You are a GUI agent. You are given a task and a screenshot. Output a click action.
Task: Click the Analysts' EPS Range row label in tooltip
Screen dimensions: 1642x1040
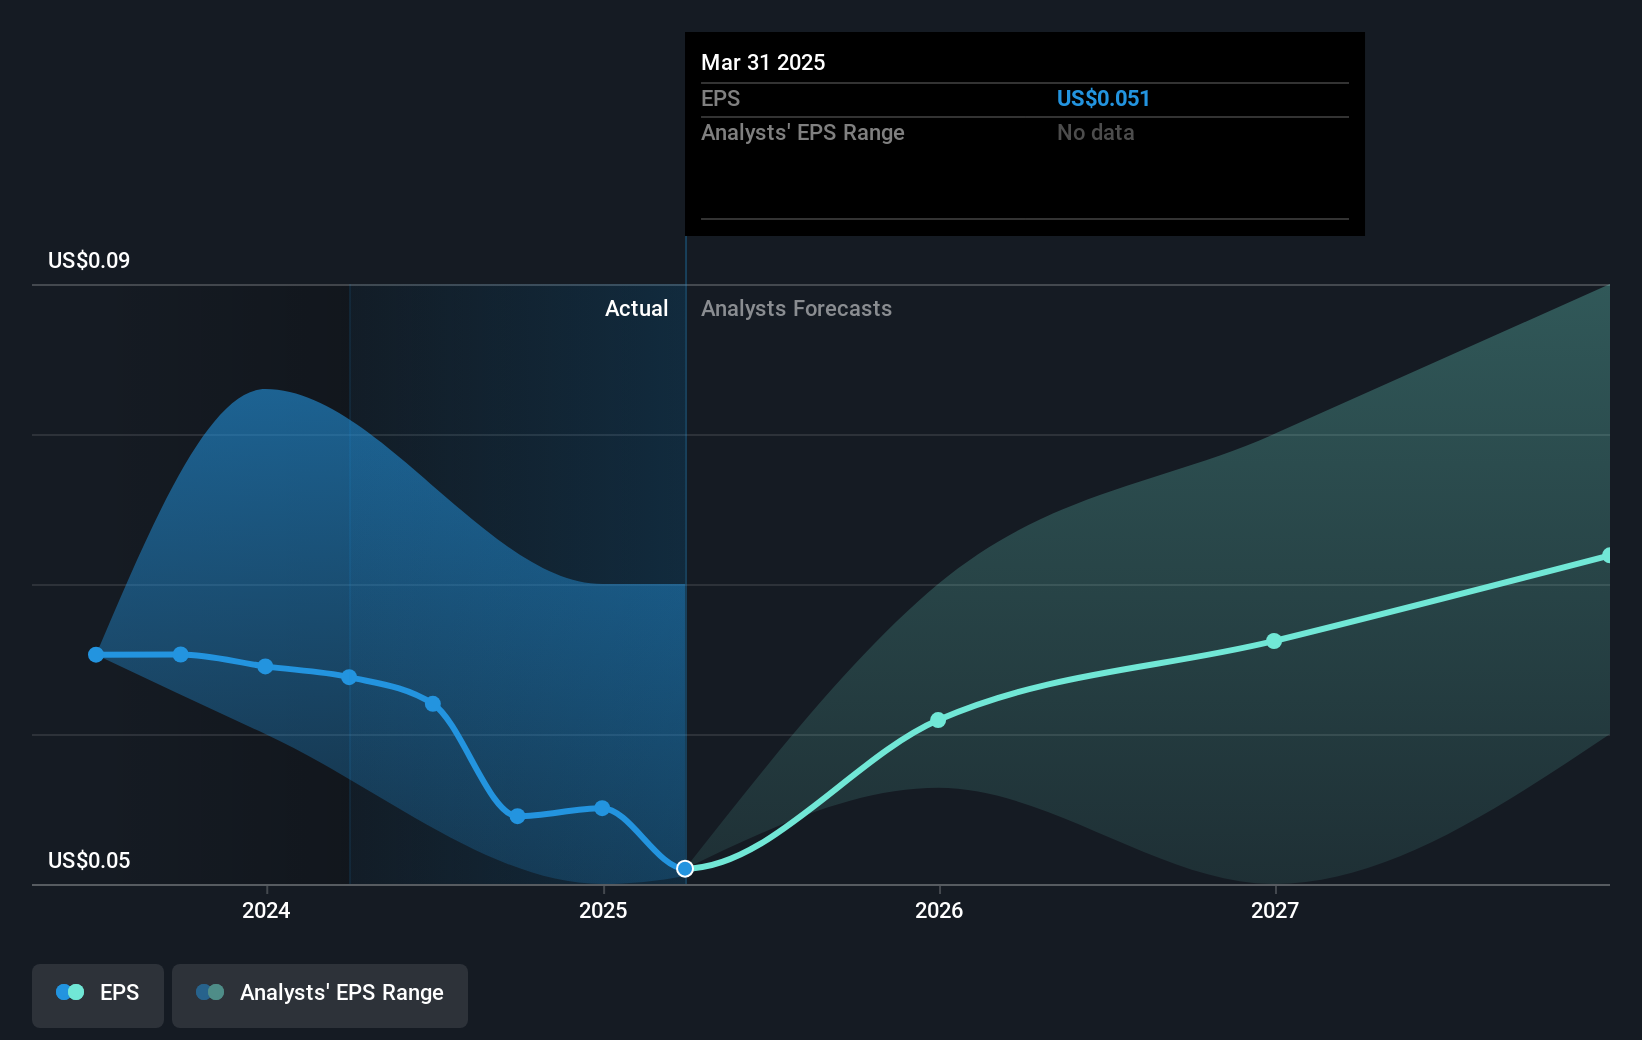pos(802,132)
